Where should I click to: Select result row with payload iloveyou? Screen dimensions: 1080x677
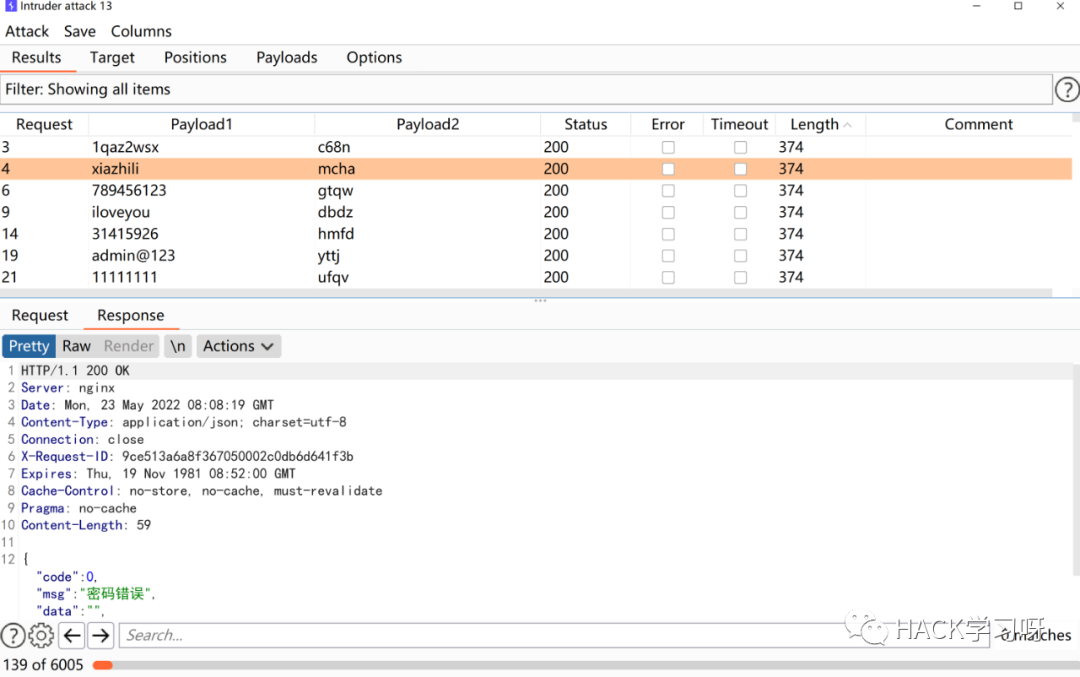point(536,212)
